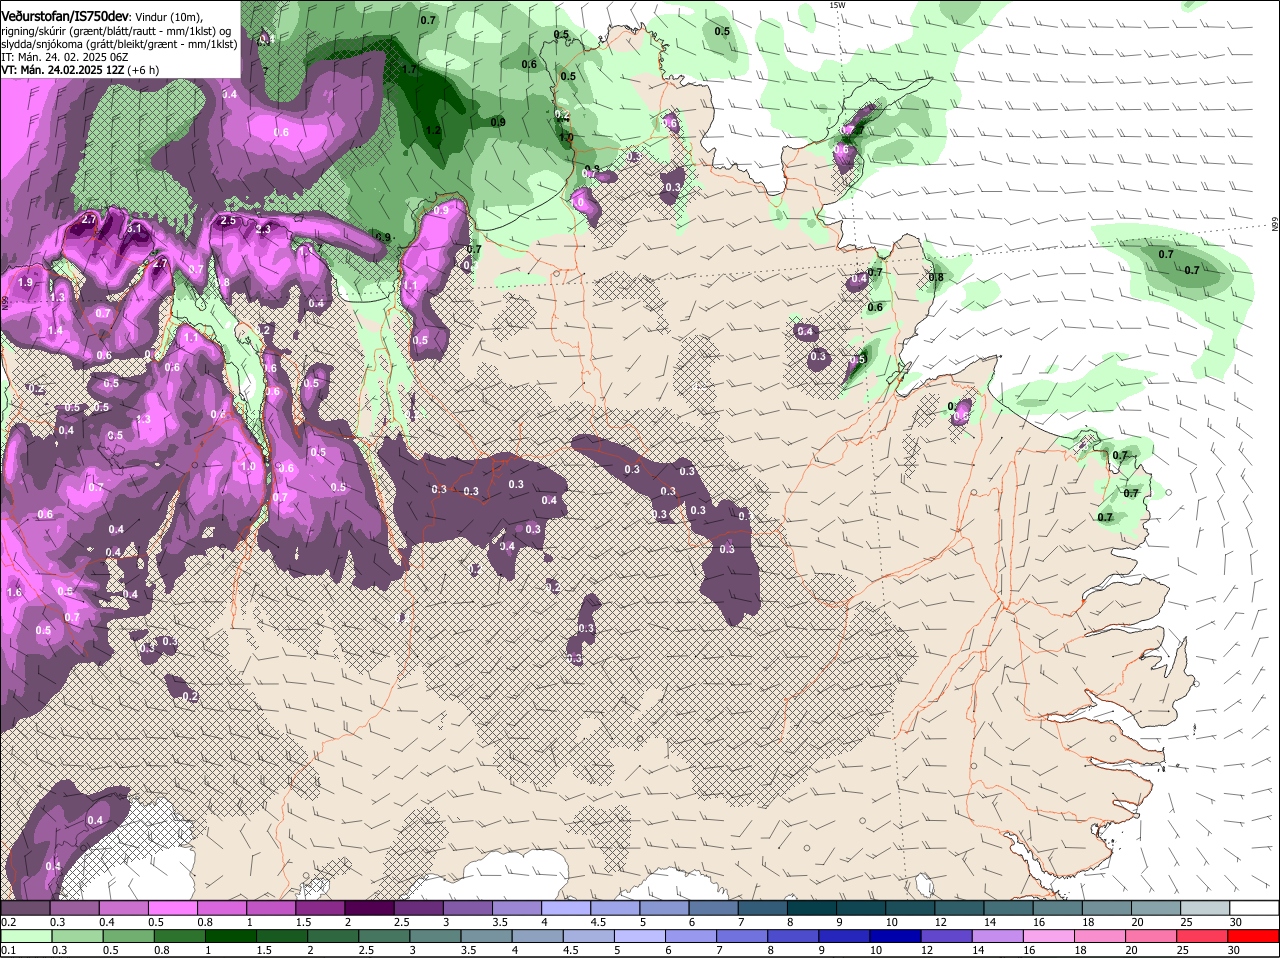Click the pale green rain swatch between 0.1 and 0.3
Viewport: 1280px width, 958px height.
(25, 935)
